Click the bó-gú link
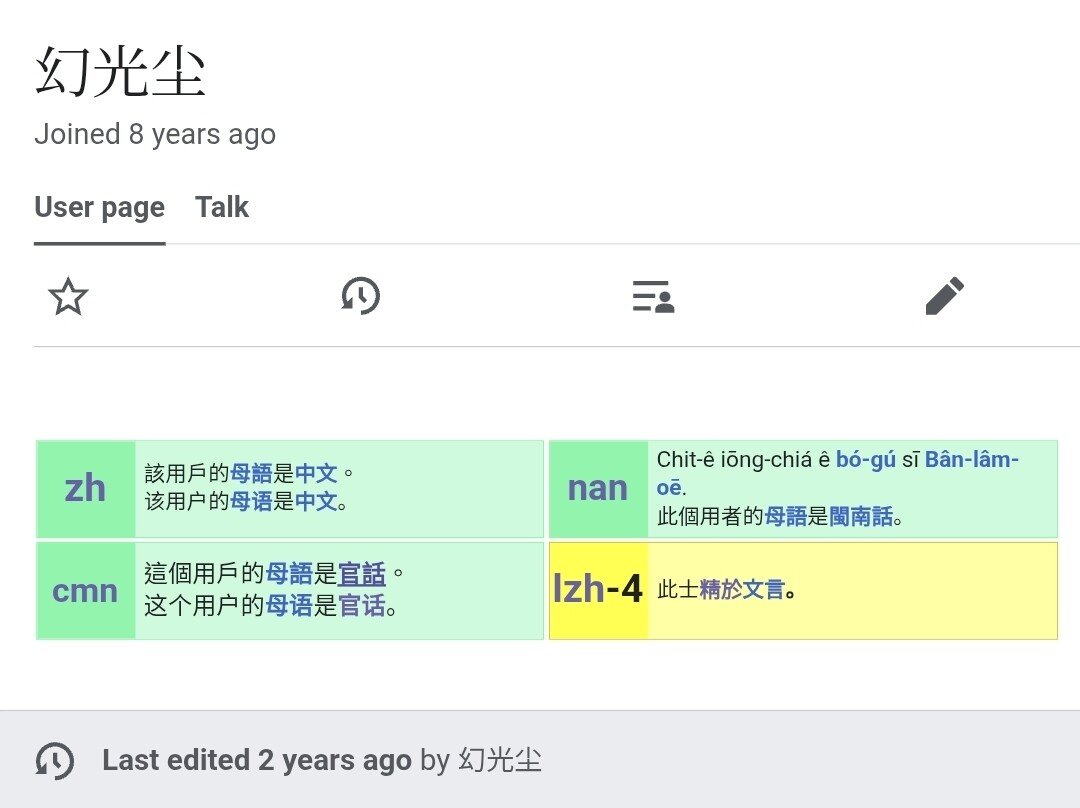The height and width of the screenshot is (808, 1080). point(866,460)
